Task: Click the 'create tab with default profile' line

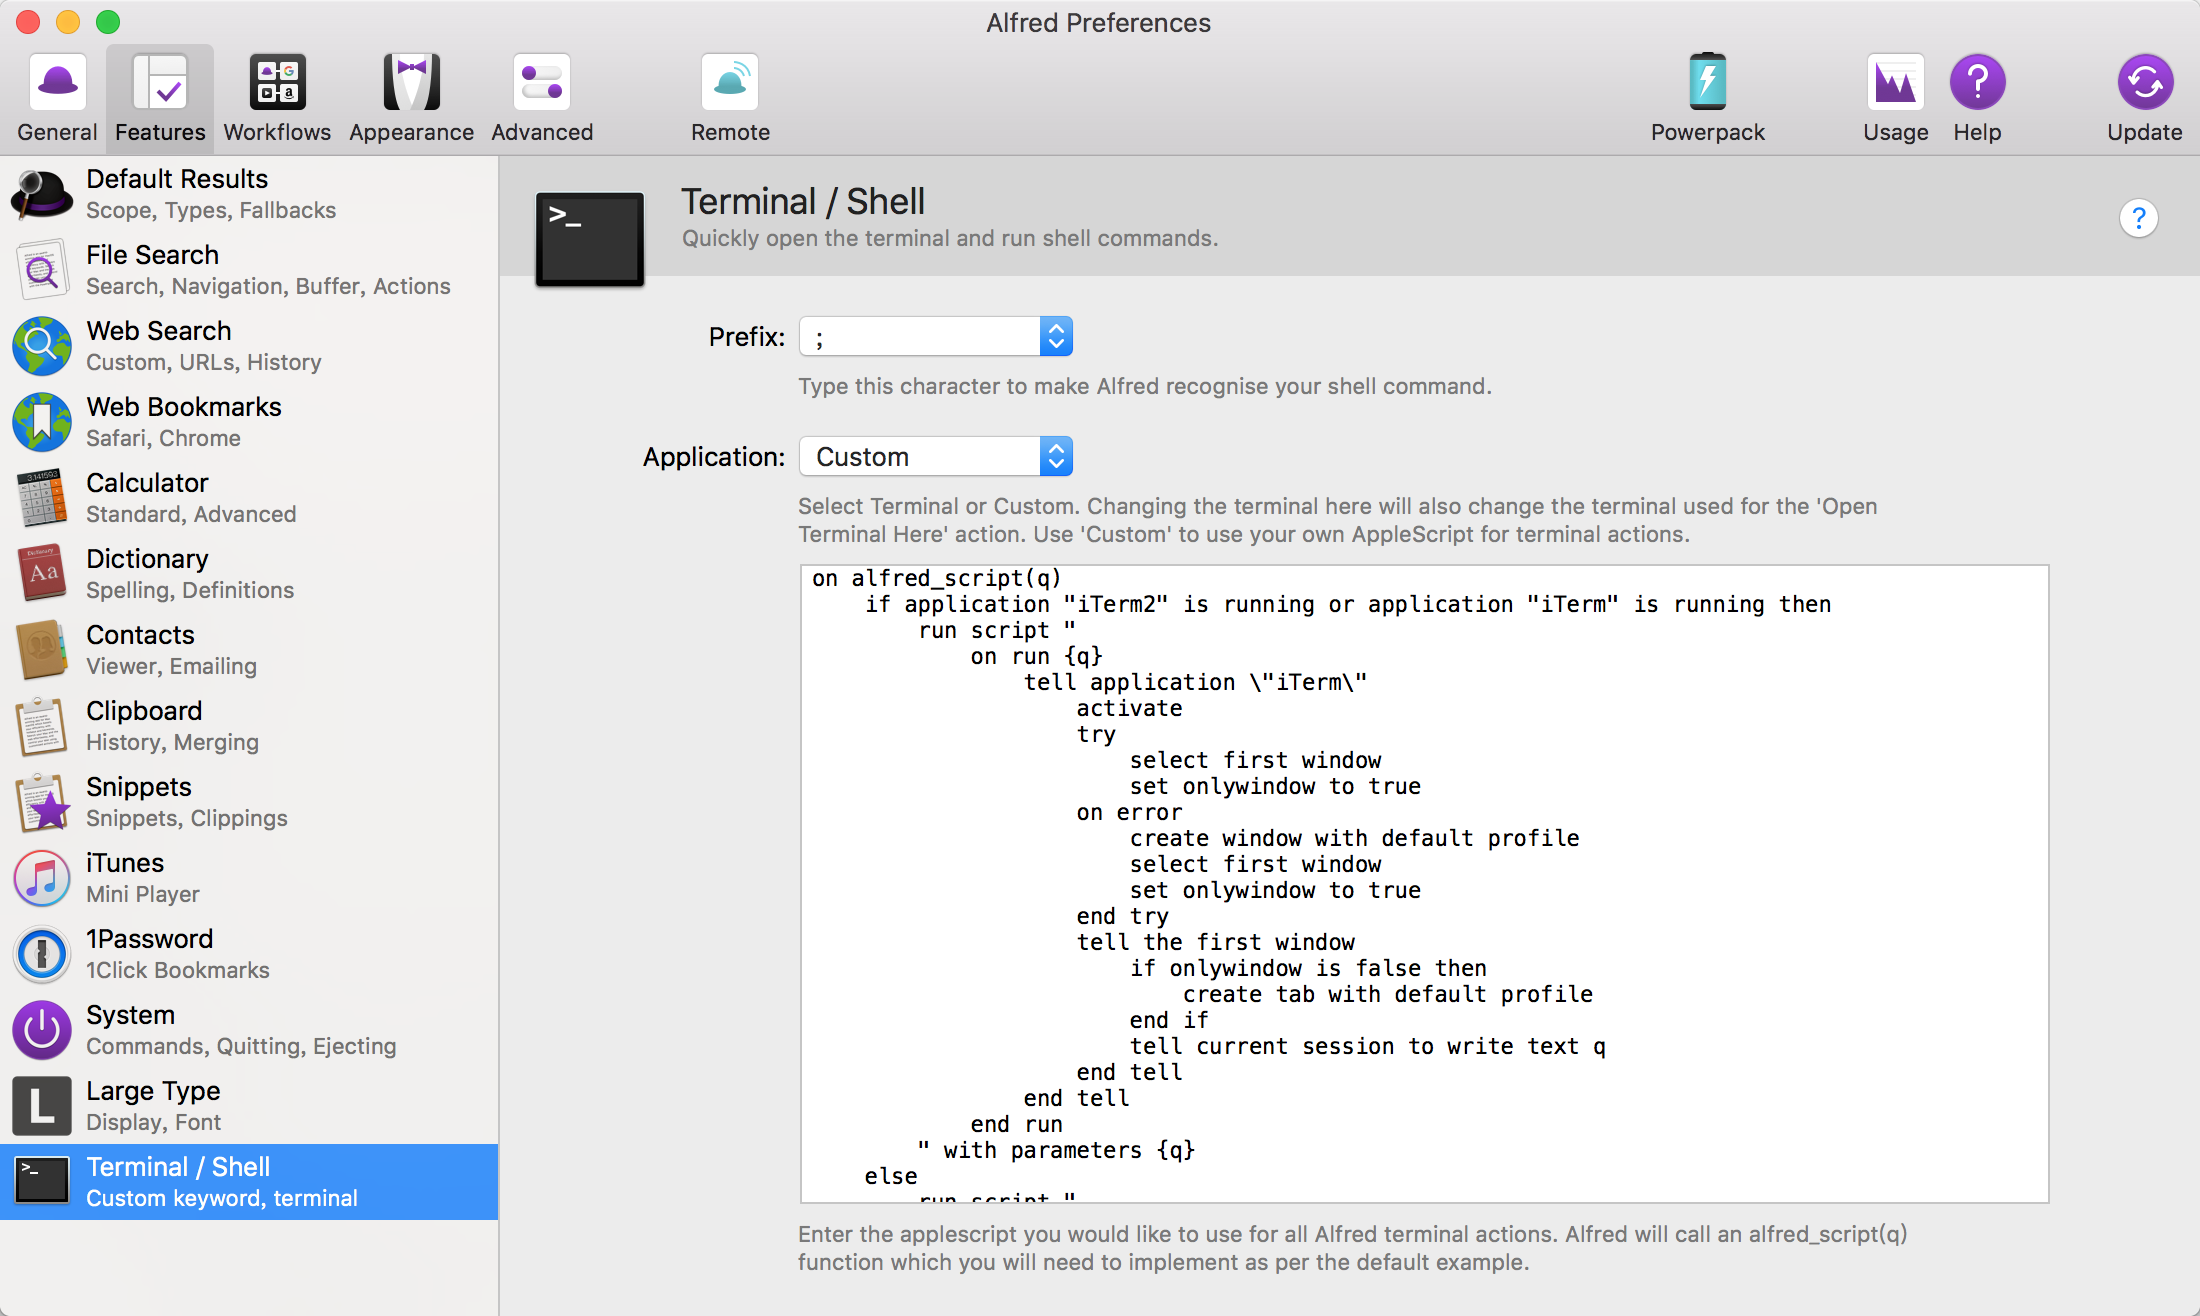Action: tap(1388, 994)
